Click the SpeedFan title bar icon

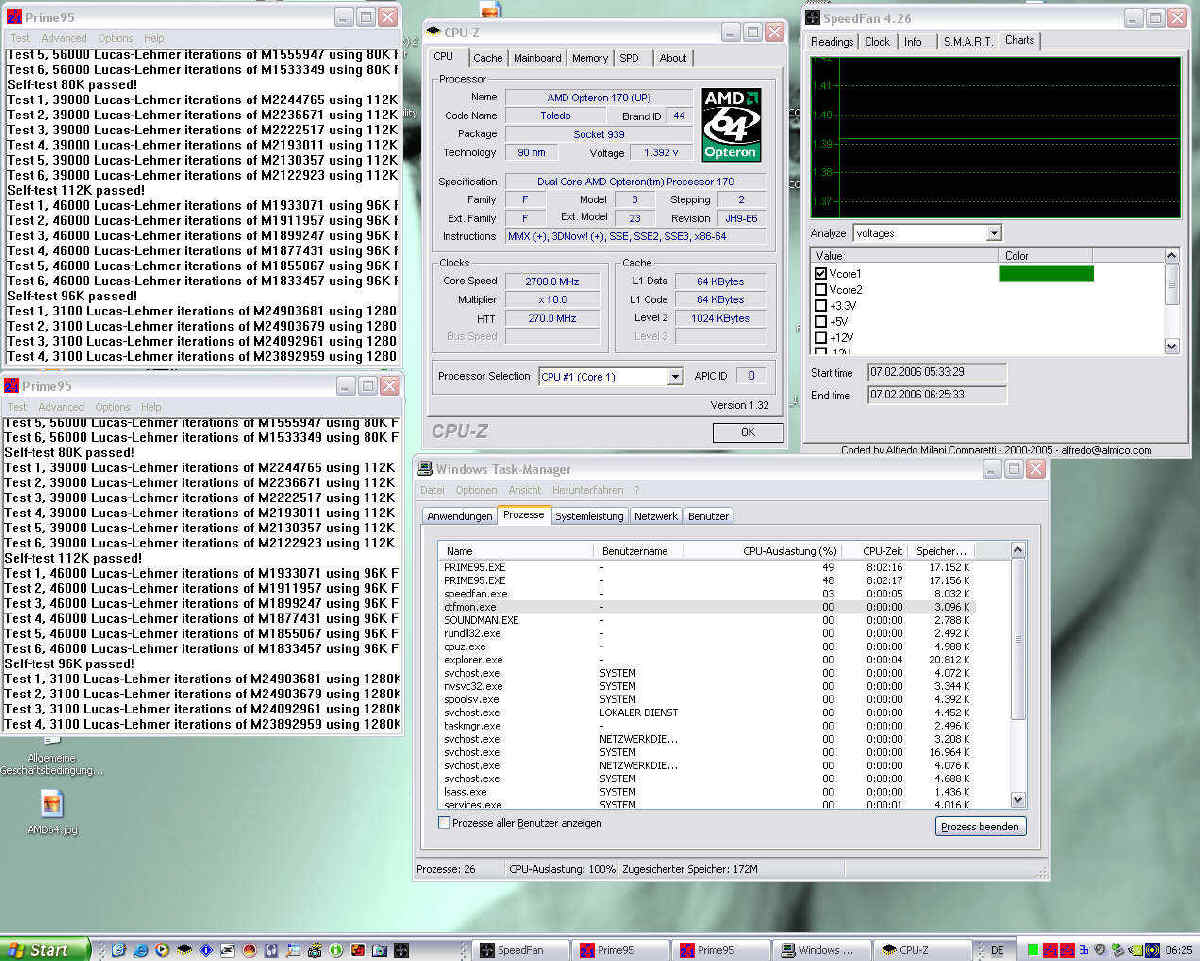[x=813, y=18]
